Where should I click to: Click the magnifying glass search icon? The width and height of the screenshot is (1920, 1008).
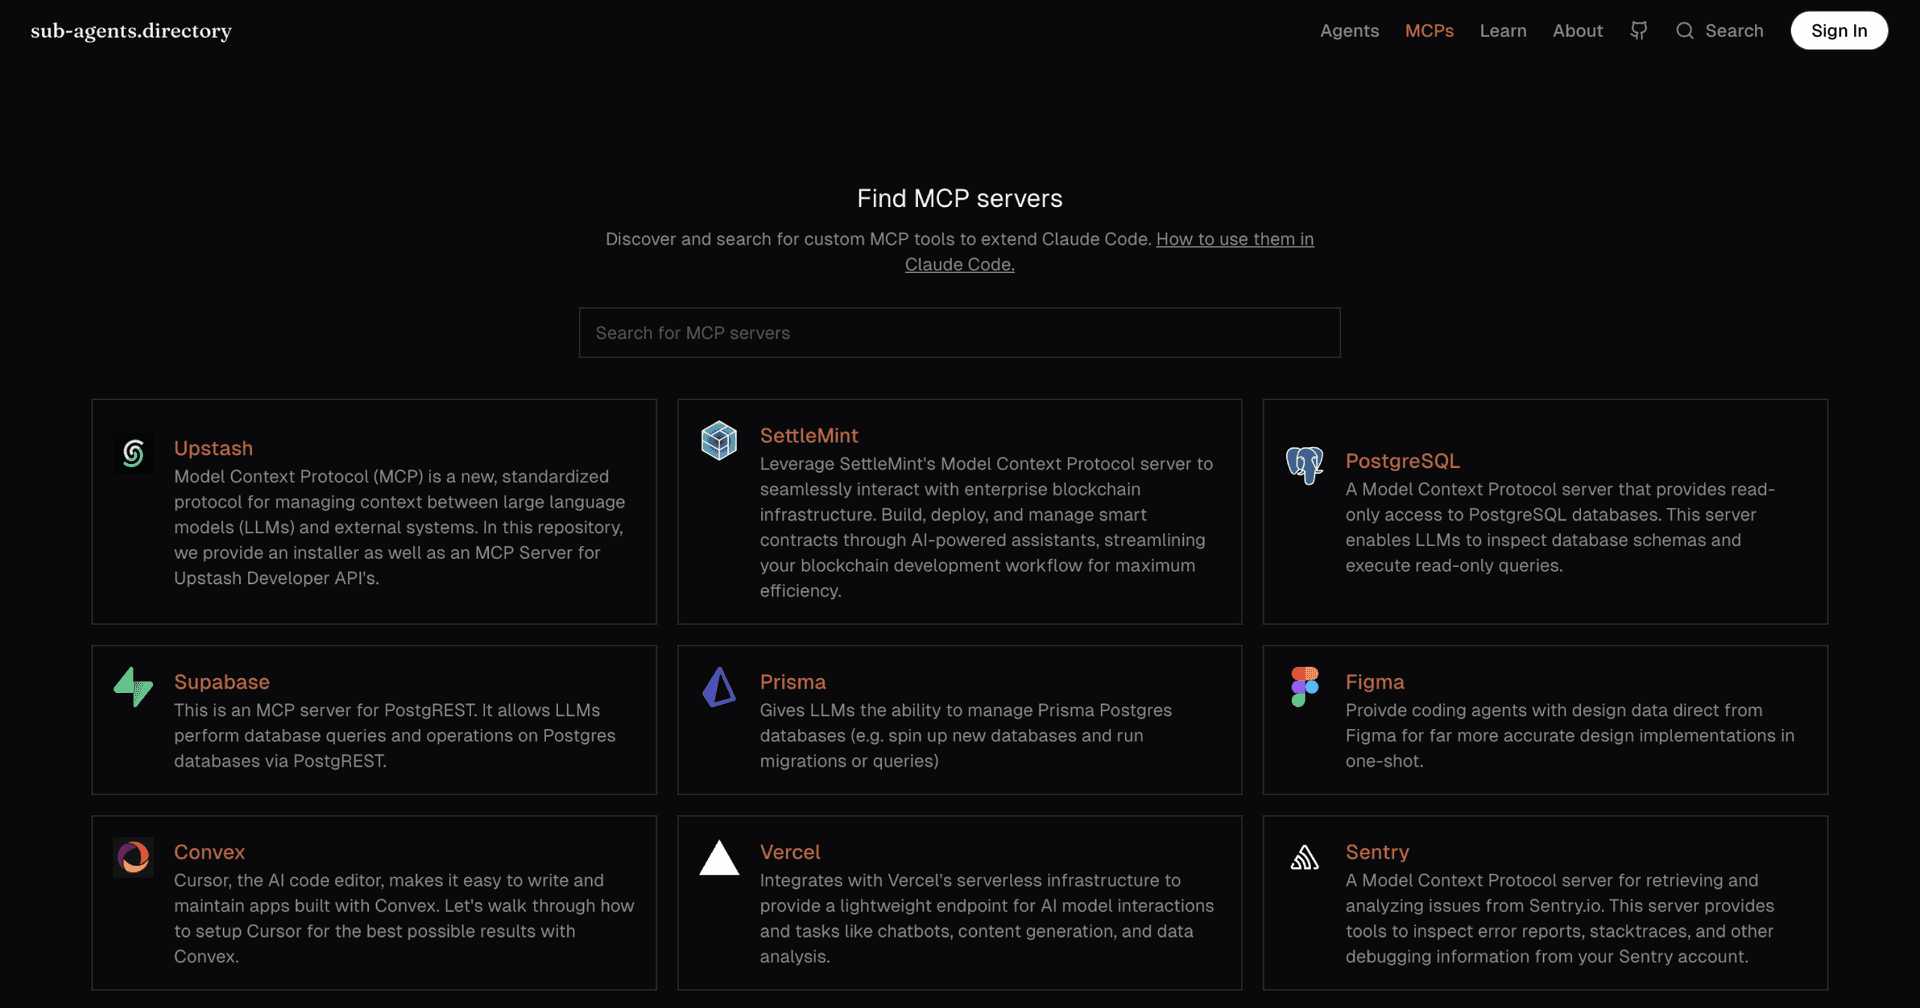(x=1685, y=31)
